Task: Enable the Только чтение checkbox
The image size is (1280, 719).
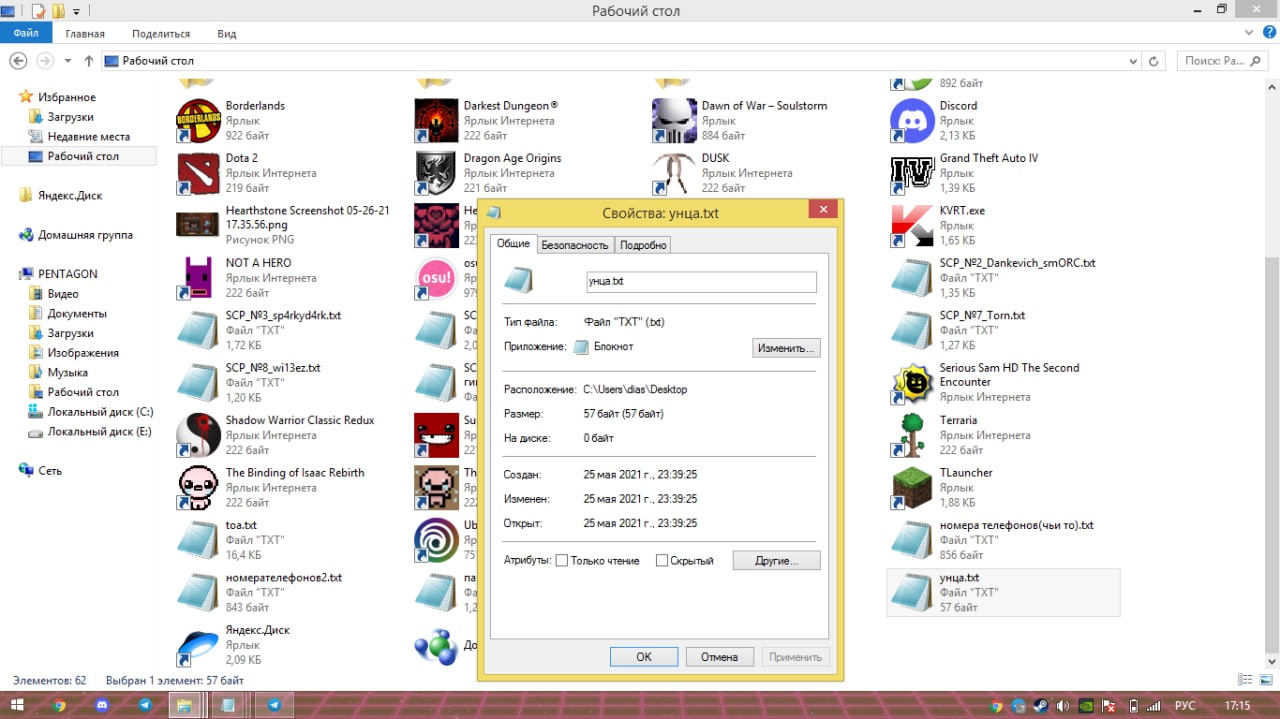Action: coord(562,561)
